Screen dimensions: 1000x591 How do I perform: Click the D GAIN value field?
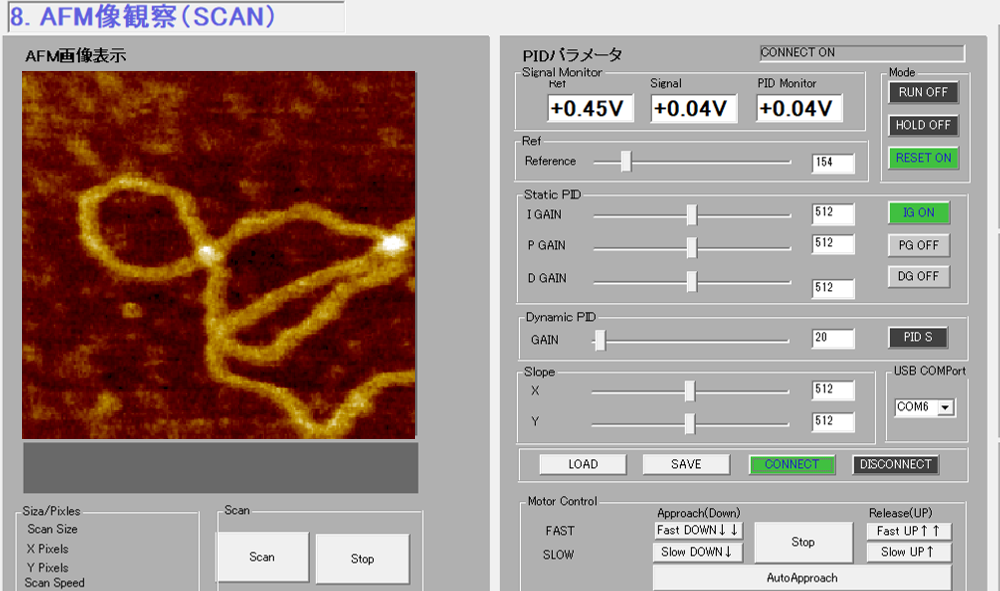click(833, 288)
